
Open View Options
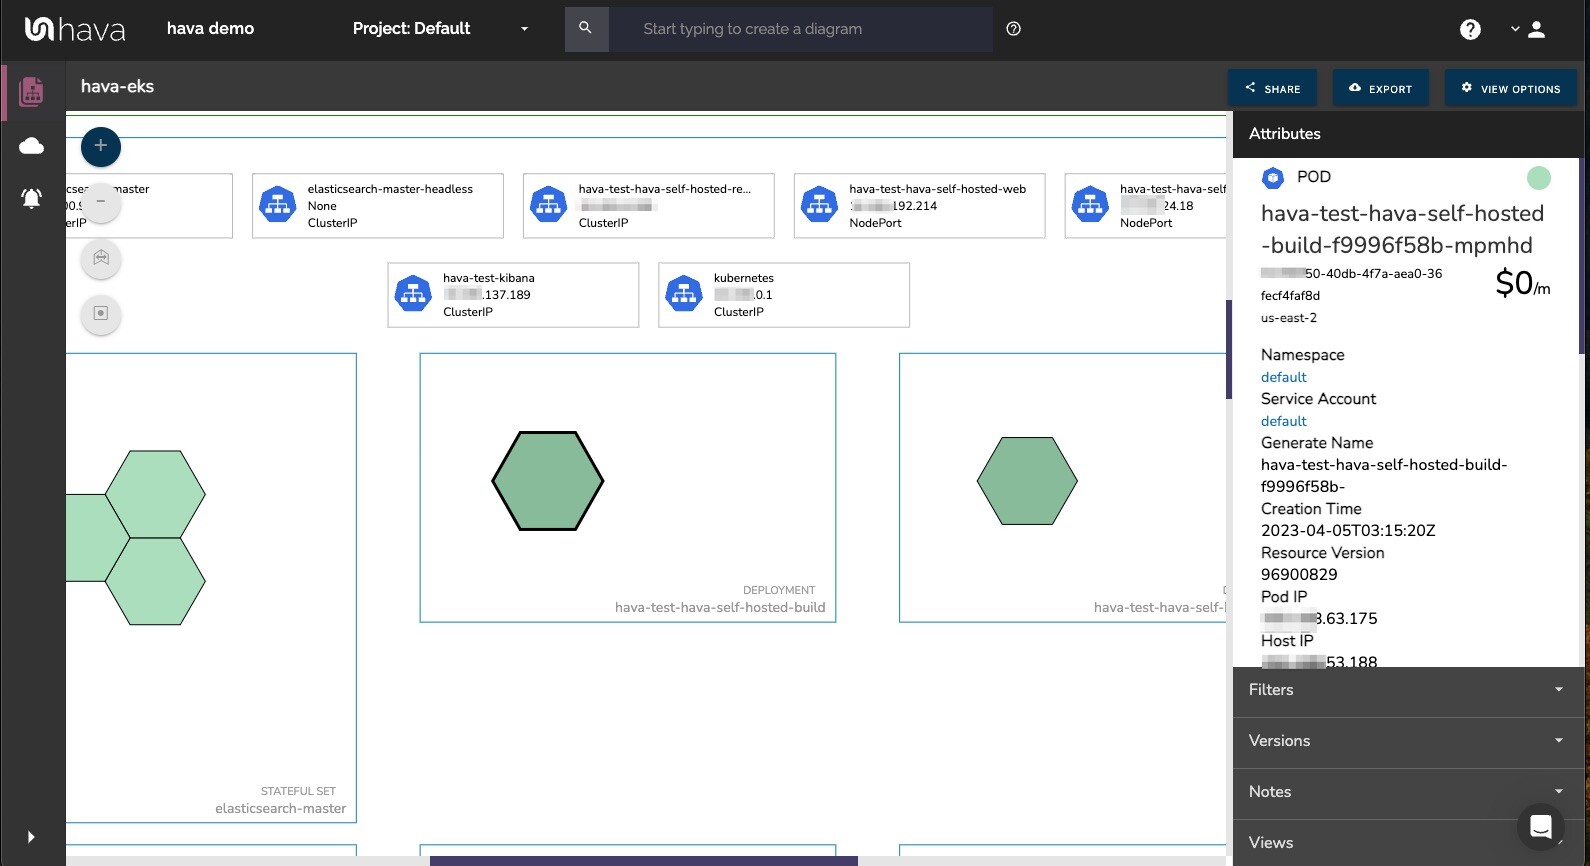[x=1510, y=89]
